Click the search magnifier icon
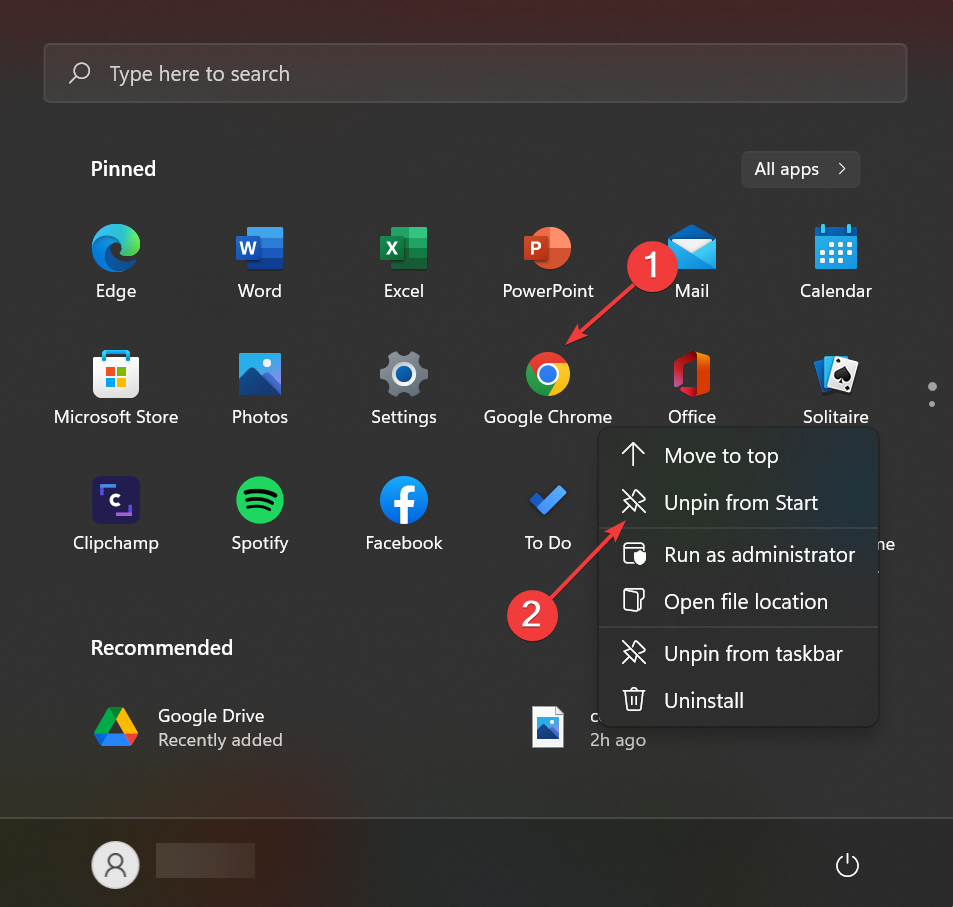This screenshot has width=953, height=907. click(80, 73)
